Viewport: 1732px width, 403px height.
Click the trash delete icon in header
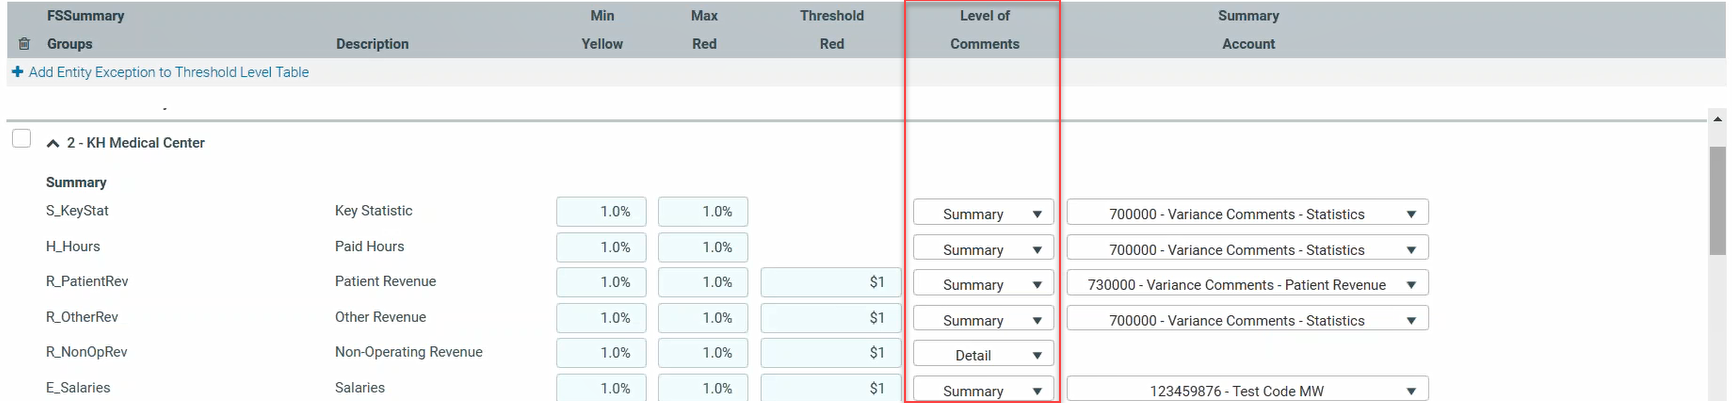(24, 44)
